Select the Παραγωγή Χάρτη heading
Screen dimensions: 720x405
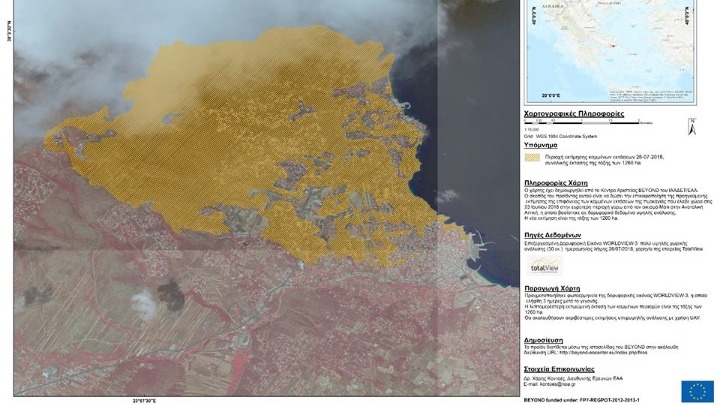555,288
